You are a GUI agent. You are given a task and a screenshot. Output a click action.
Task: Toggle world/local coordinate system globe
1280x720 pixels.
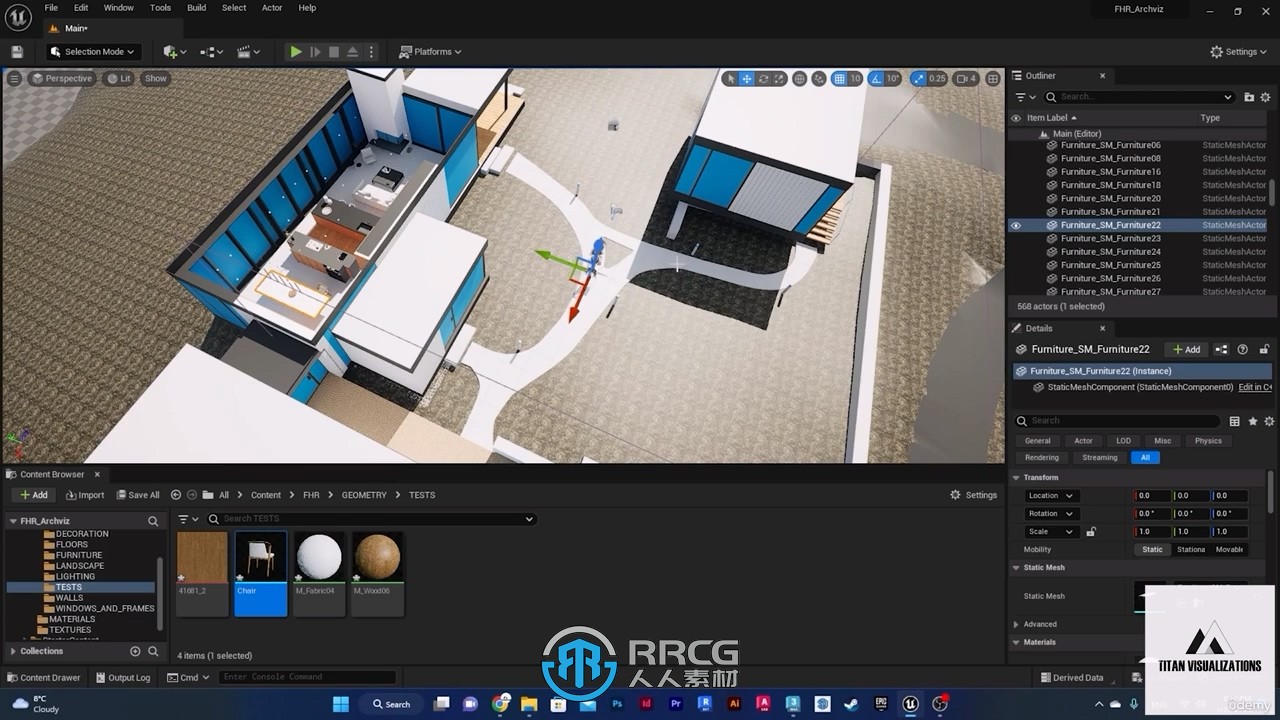801,78
